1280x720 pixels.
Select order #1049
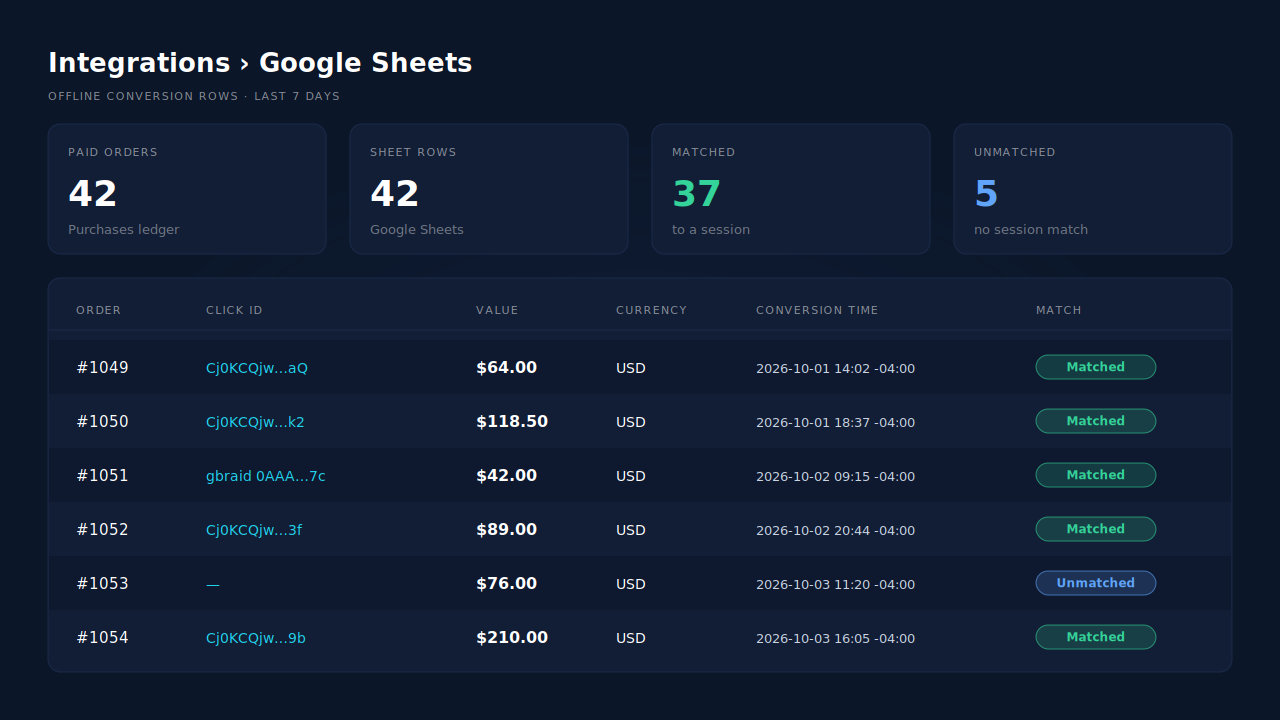(102, 367)
